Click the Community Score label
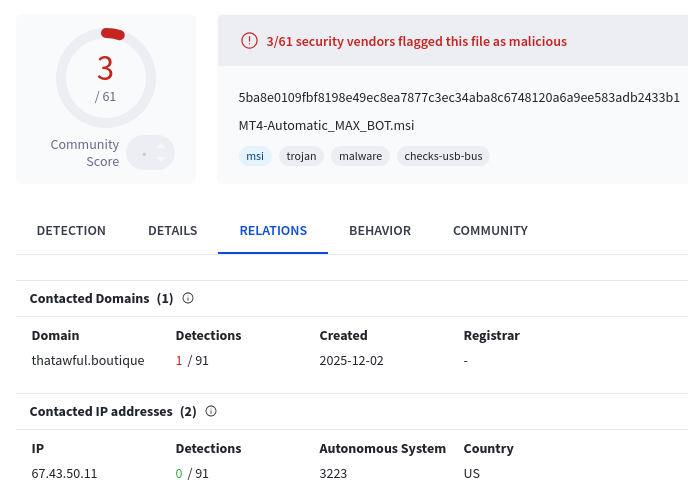The image size is (688, 485). [85, 153]
